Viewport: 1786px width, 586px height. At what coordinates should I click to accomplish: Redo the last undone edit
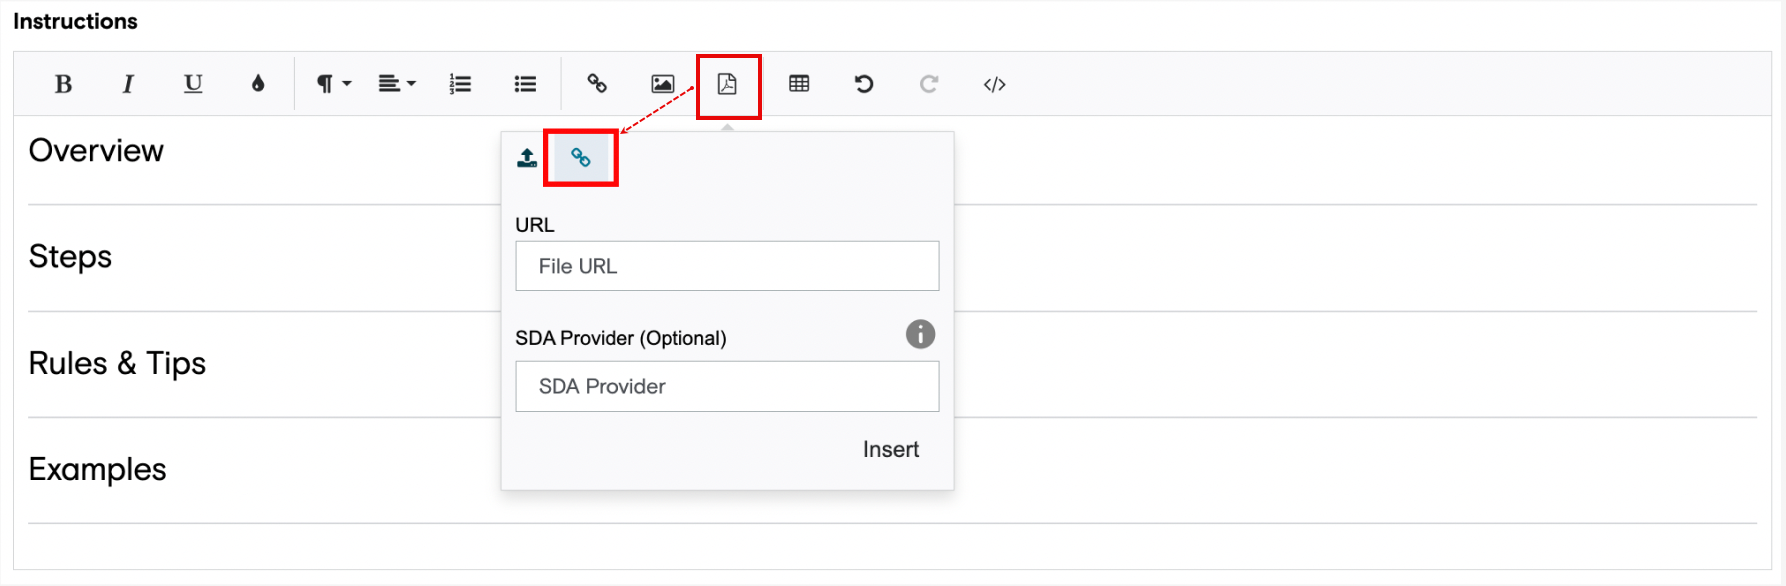tap(929, 84)
